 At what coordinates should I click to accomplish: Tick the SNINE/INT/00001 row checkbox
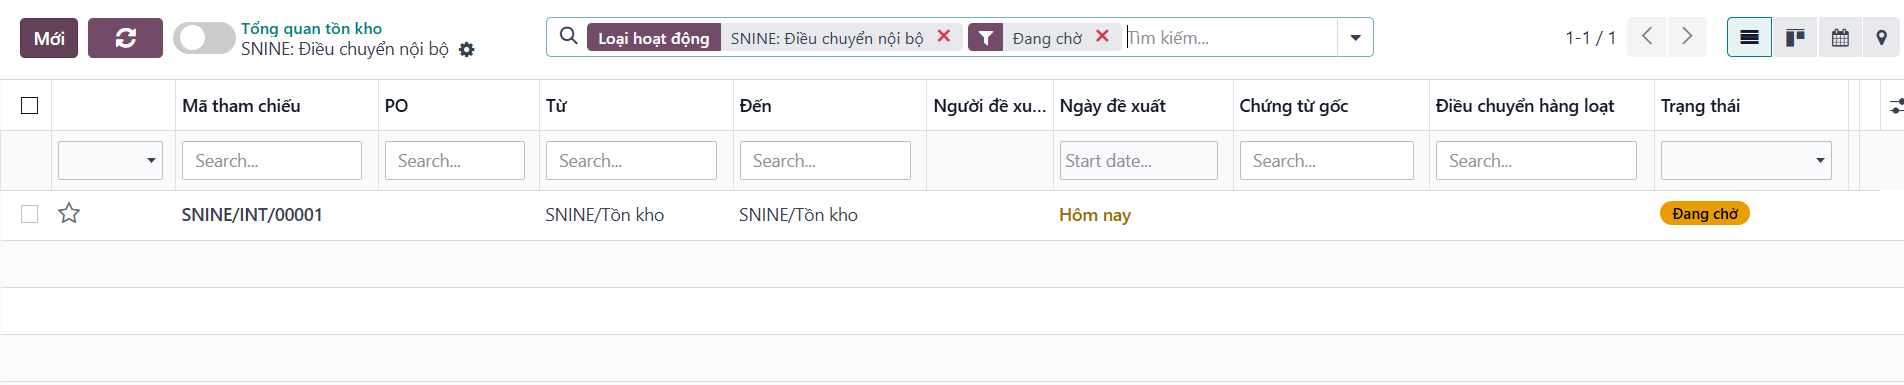(x=30, y=214)
